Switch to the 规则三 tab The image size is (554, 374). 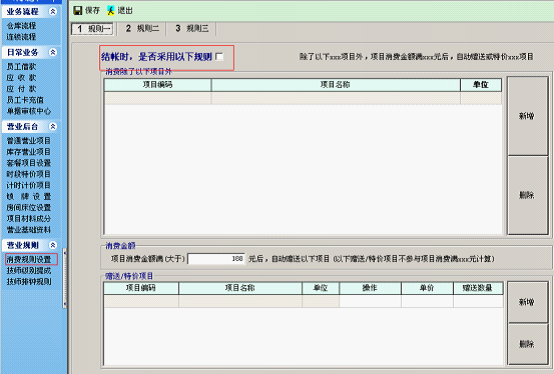pyautogui.click(x=191, y=29)
